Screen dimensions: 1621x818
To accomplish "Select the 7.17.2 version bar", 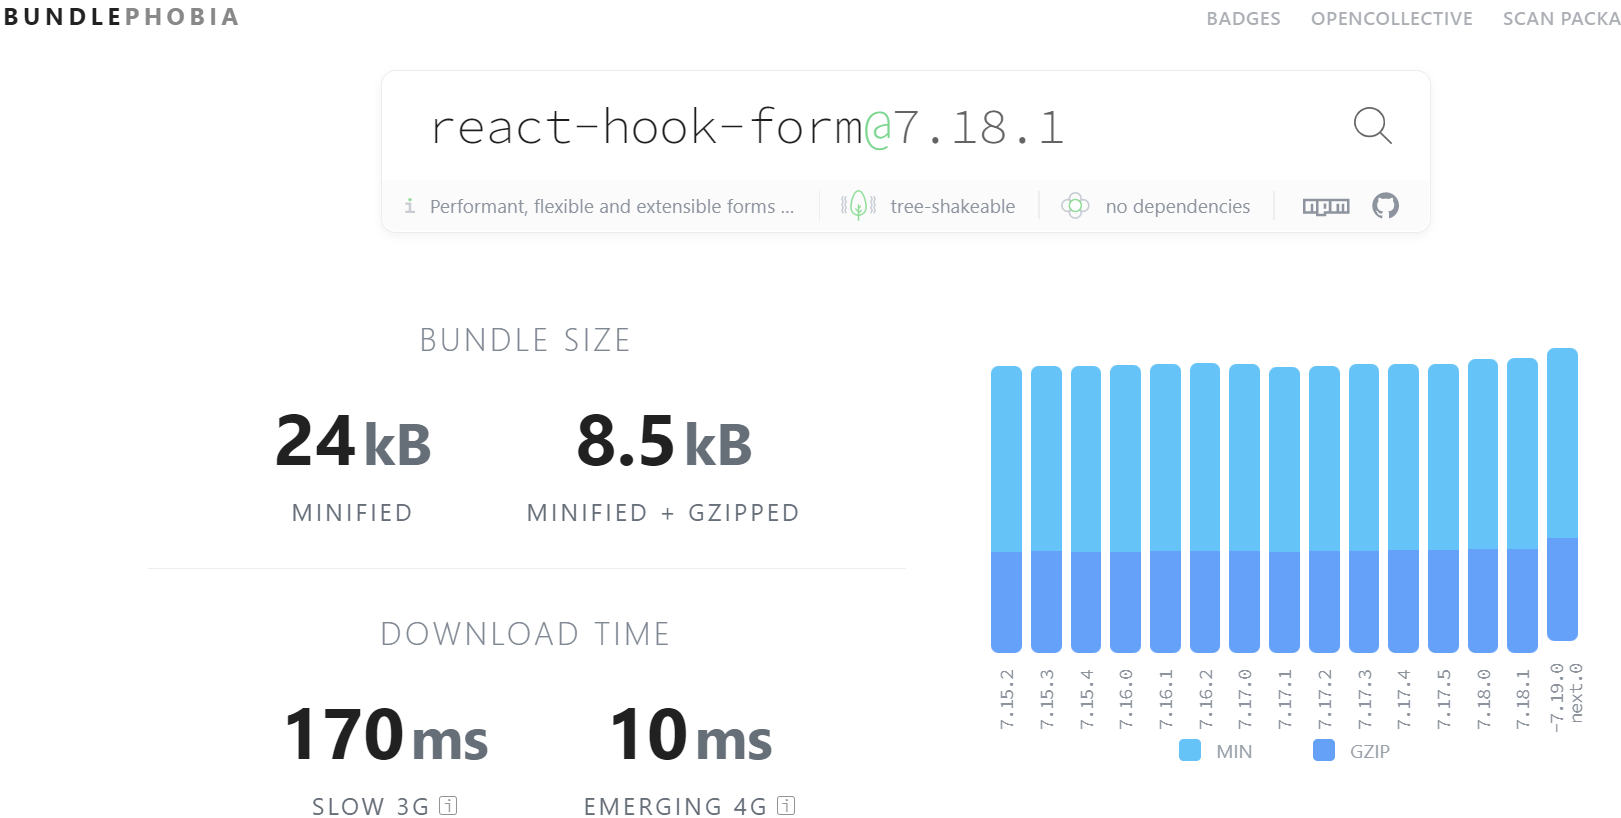I will tap(1324, 509).
